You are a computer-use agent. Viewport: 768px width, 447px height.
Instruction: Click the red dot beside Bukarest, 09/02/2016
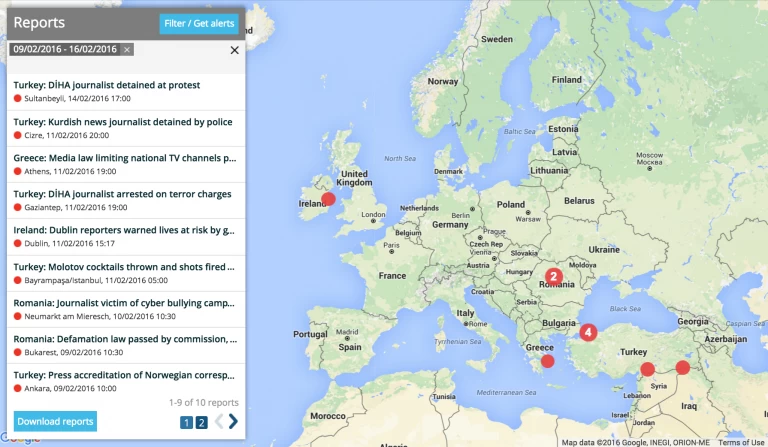click(18, 352)
